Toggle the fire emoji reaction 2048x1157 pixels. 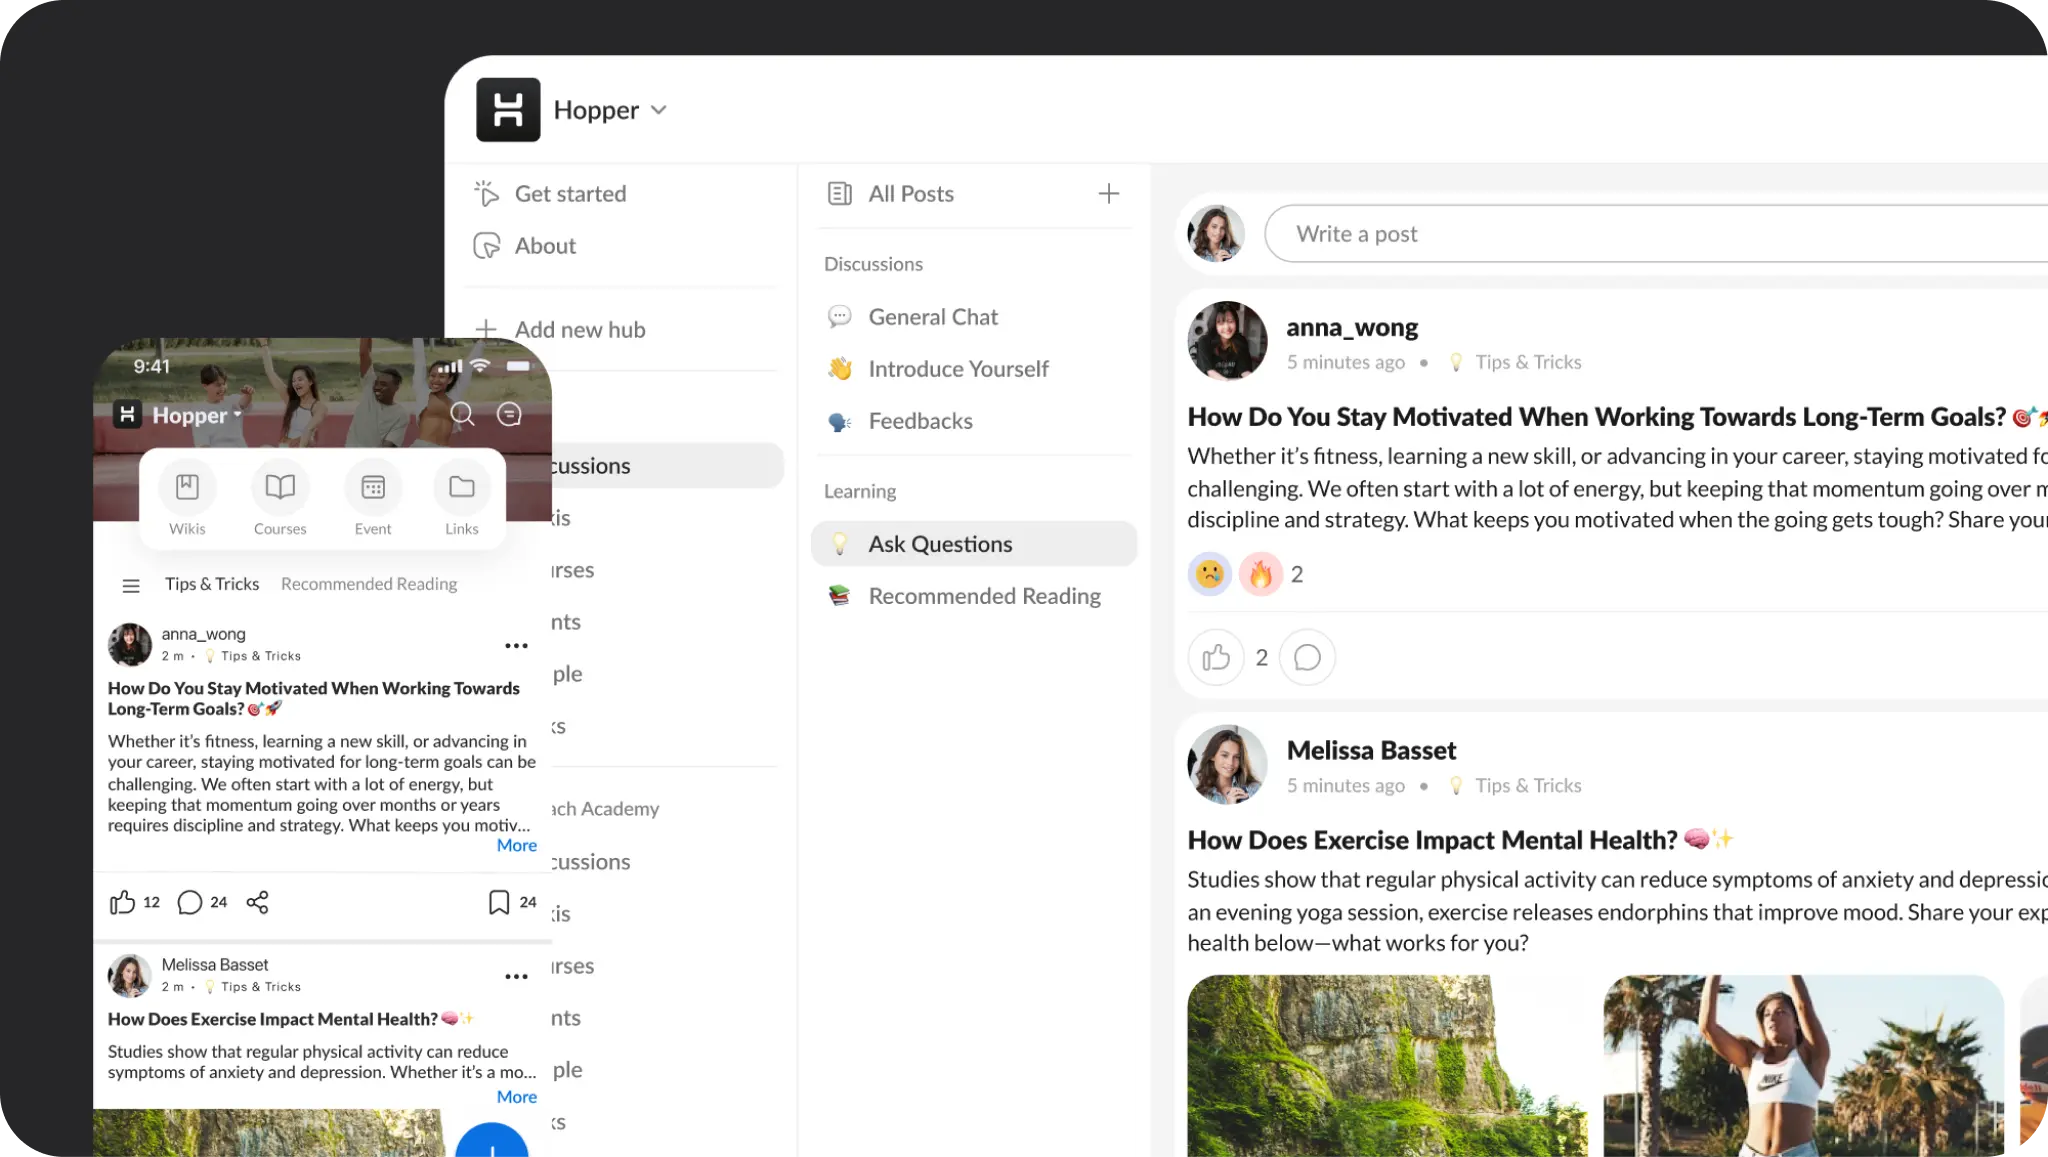(x=1260, y=574)
